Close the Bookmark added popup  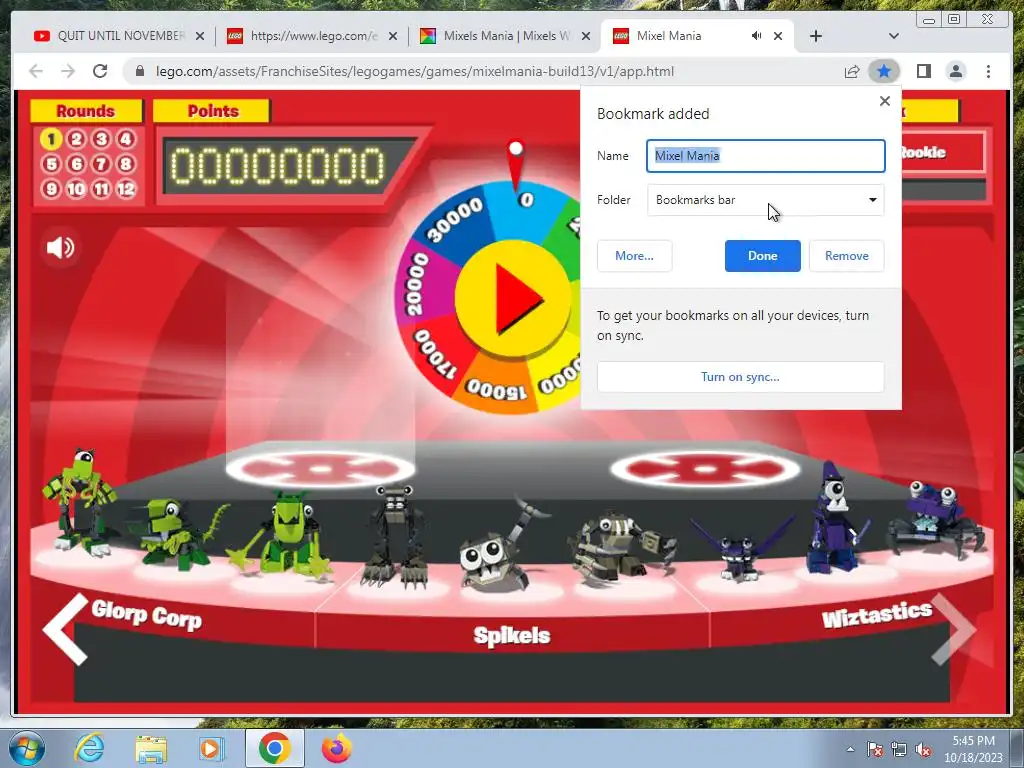tap(884, 101)
